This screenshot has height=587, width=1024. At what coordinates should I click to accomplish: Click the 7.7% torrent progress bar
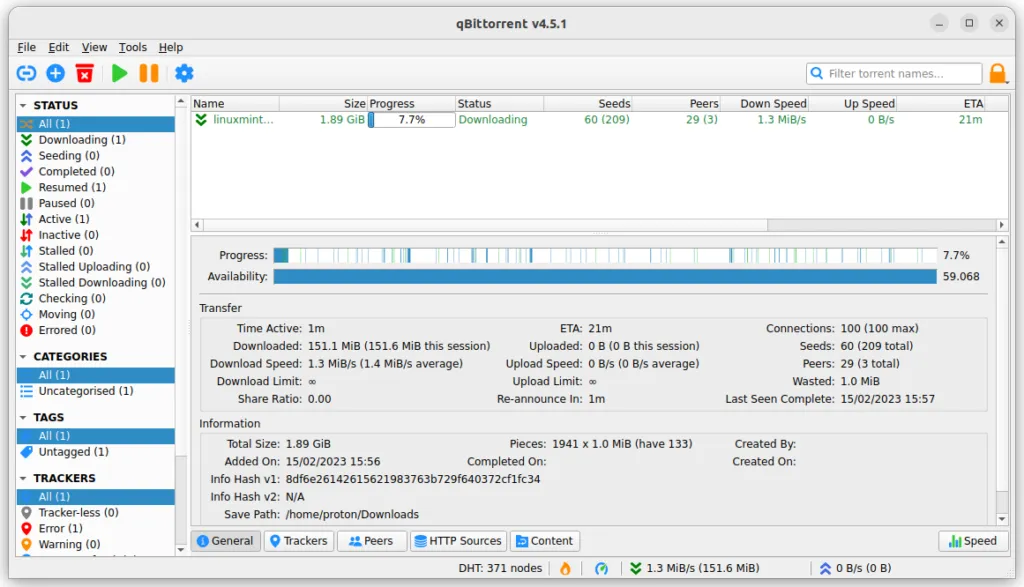411,119
